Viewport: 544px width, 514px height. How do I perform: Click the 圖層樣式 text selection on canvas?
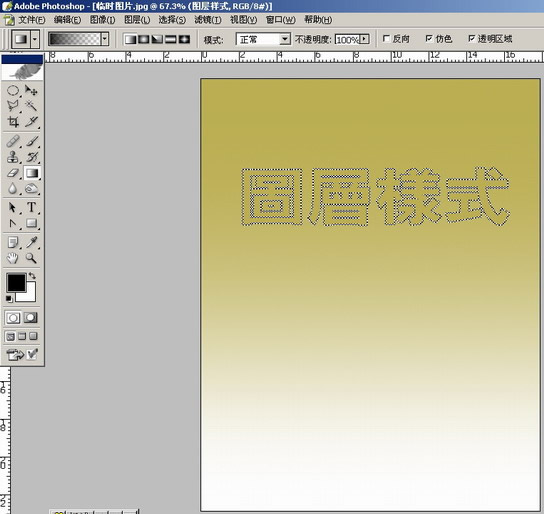pos(375,196)
